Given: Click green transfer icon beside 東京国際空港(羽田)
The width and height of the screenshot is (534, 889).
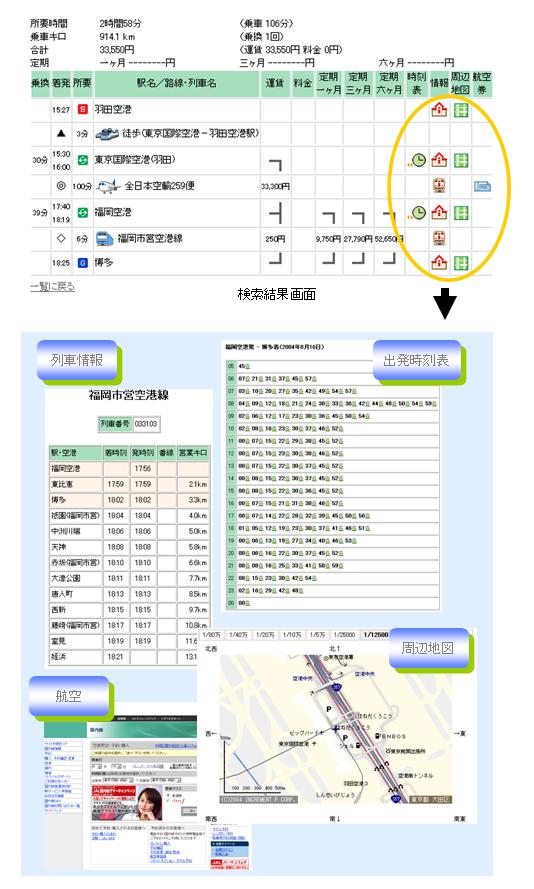Looking at the screenshot, I should coord(83,160).
